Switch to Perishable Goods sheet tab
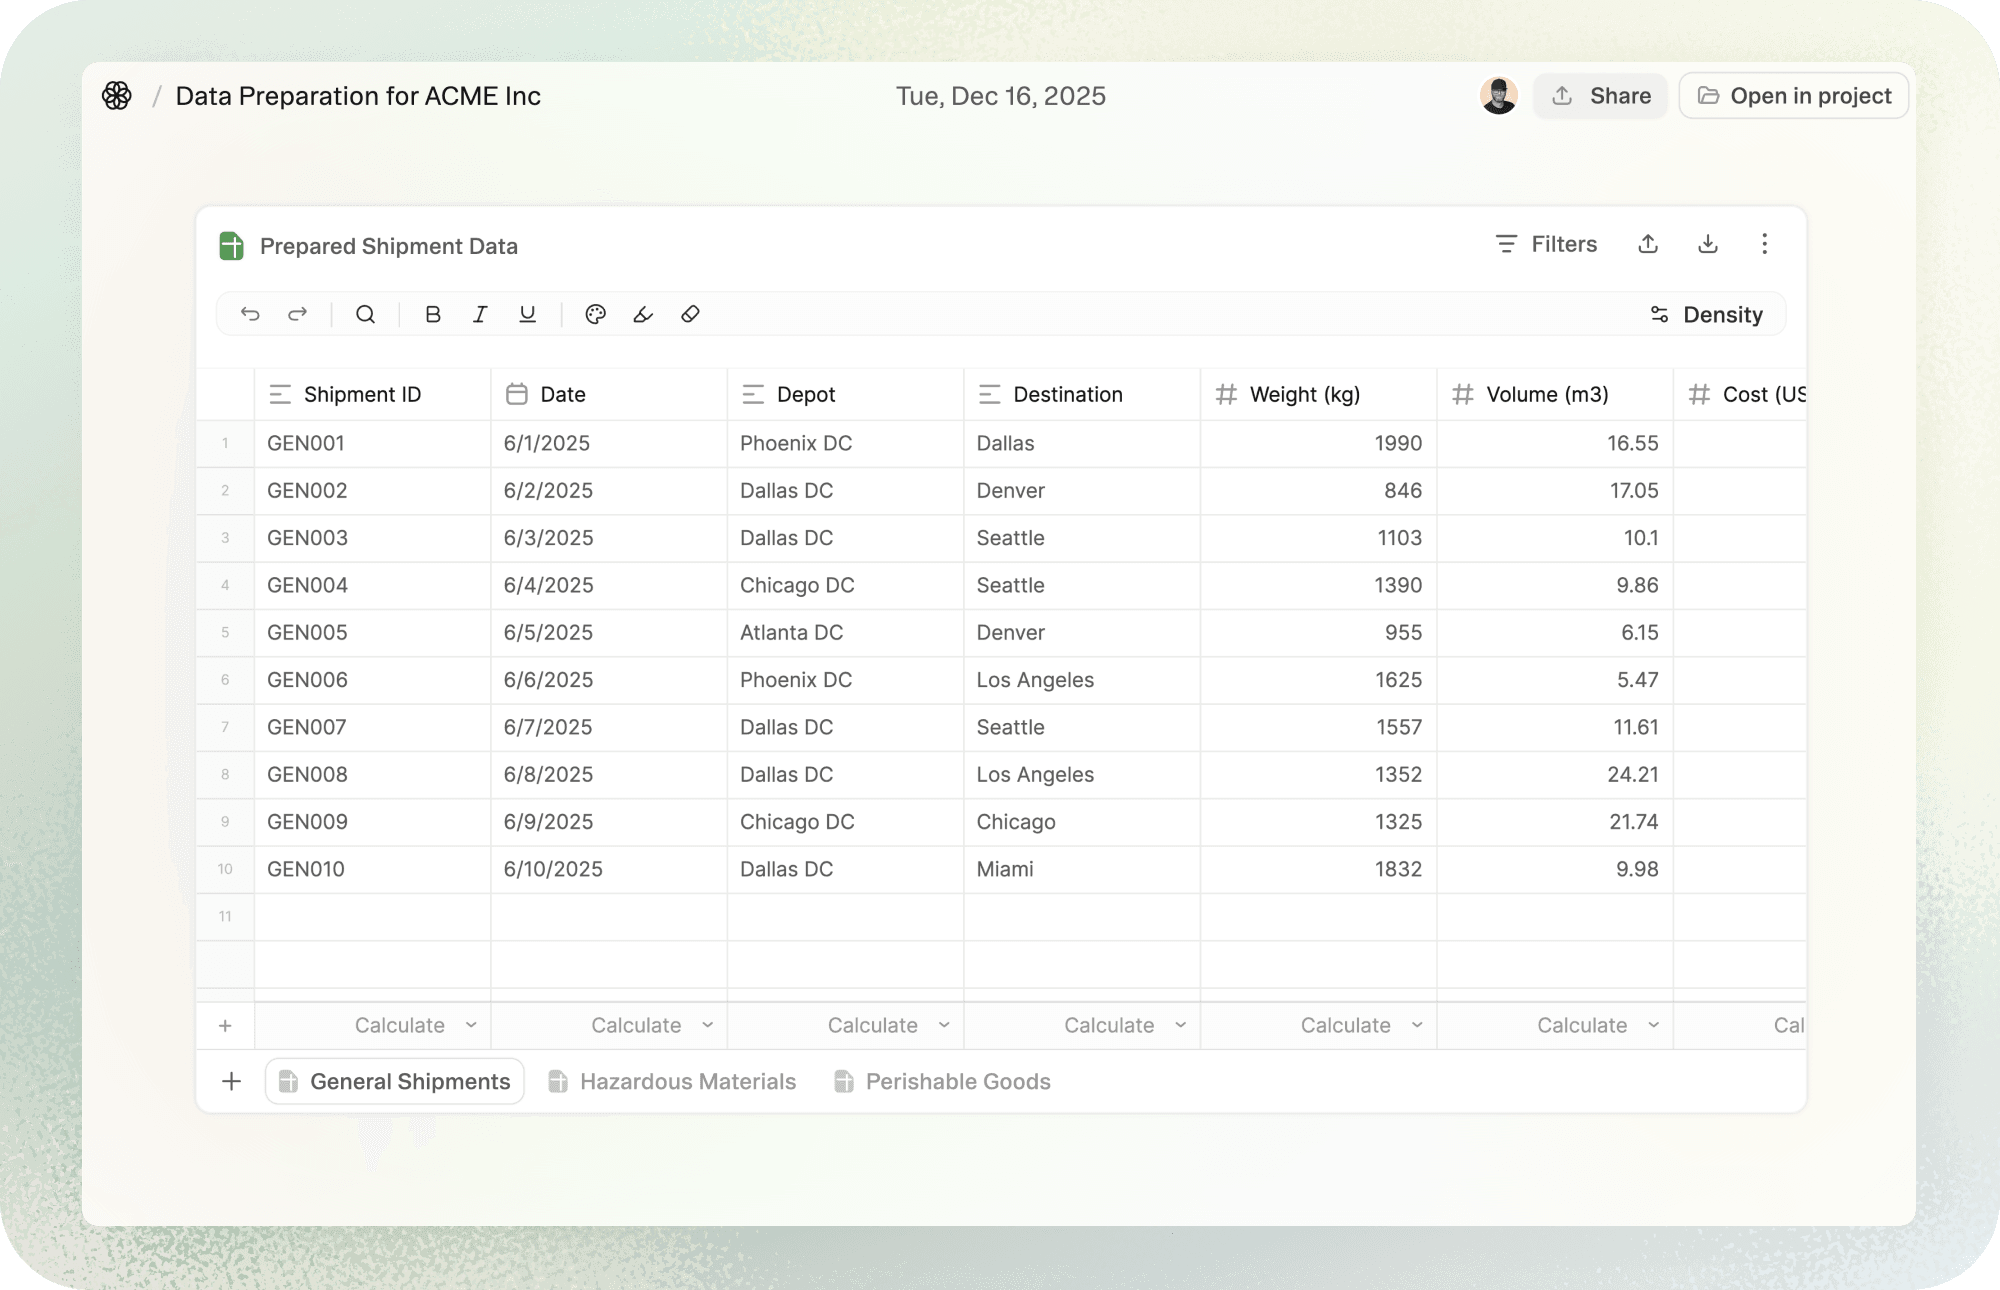 click(x=942, y=1081)
